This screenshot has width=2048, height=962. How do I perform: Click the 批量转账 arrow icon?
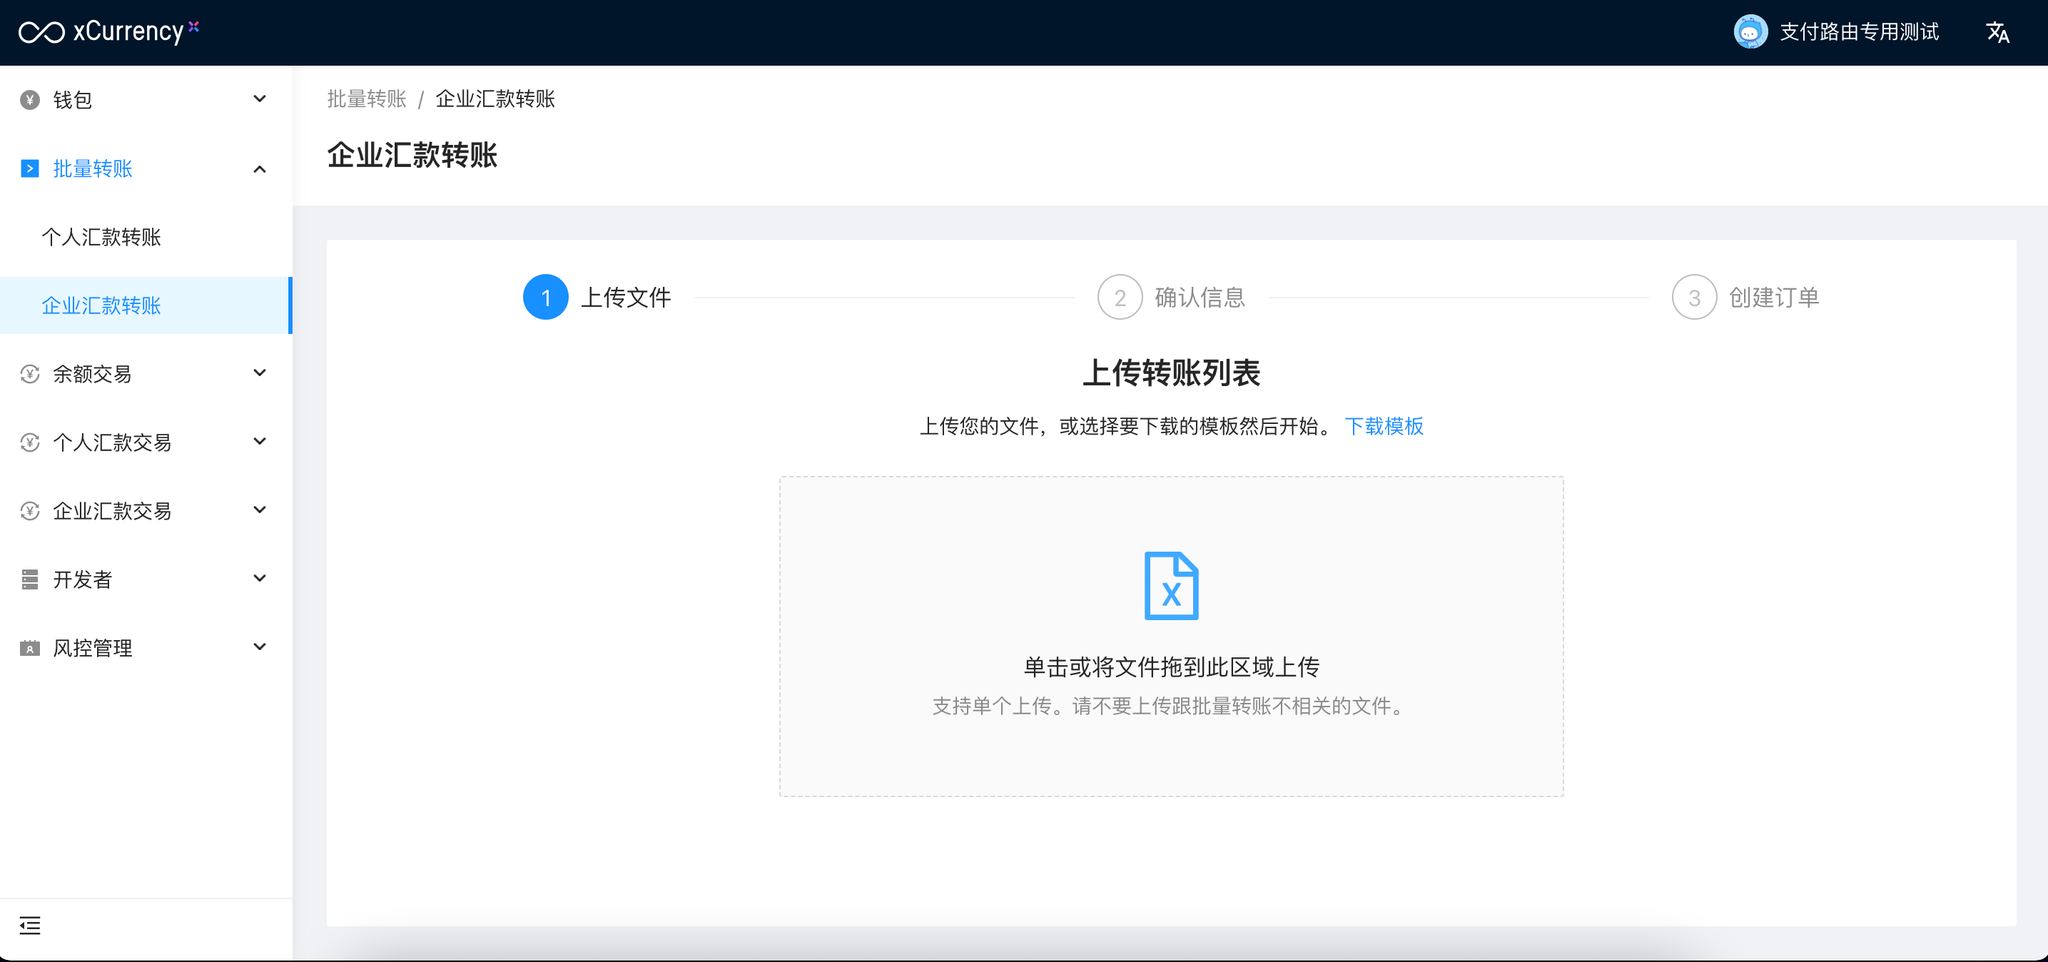(x=30, y=169)
